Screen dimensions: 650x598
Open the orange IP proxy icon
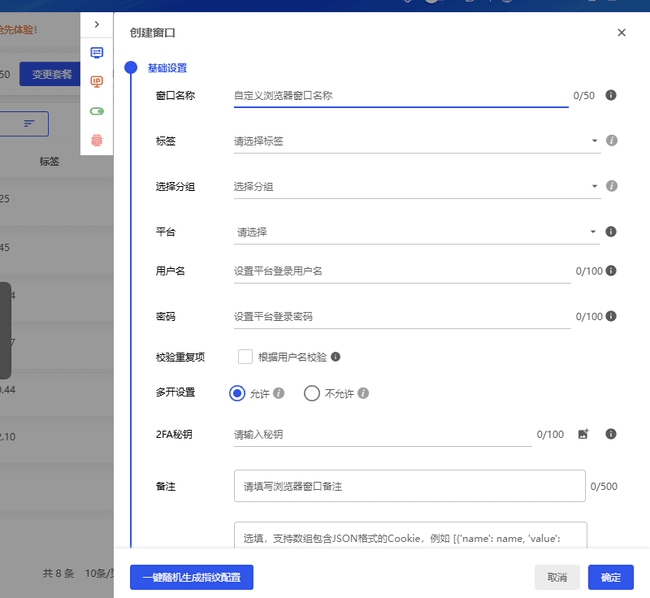click(x=97, y=82)
